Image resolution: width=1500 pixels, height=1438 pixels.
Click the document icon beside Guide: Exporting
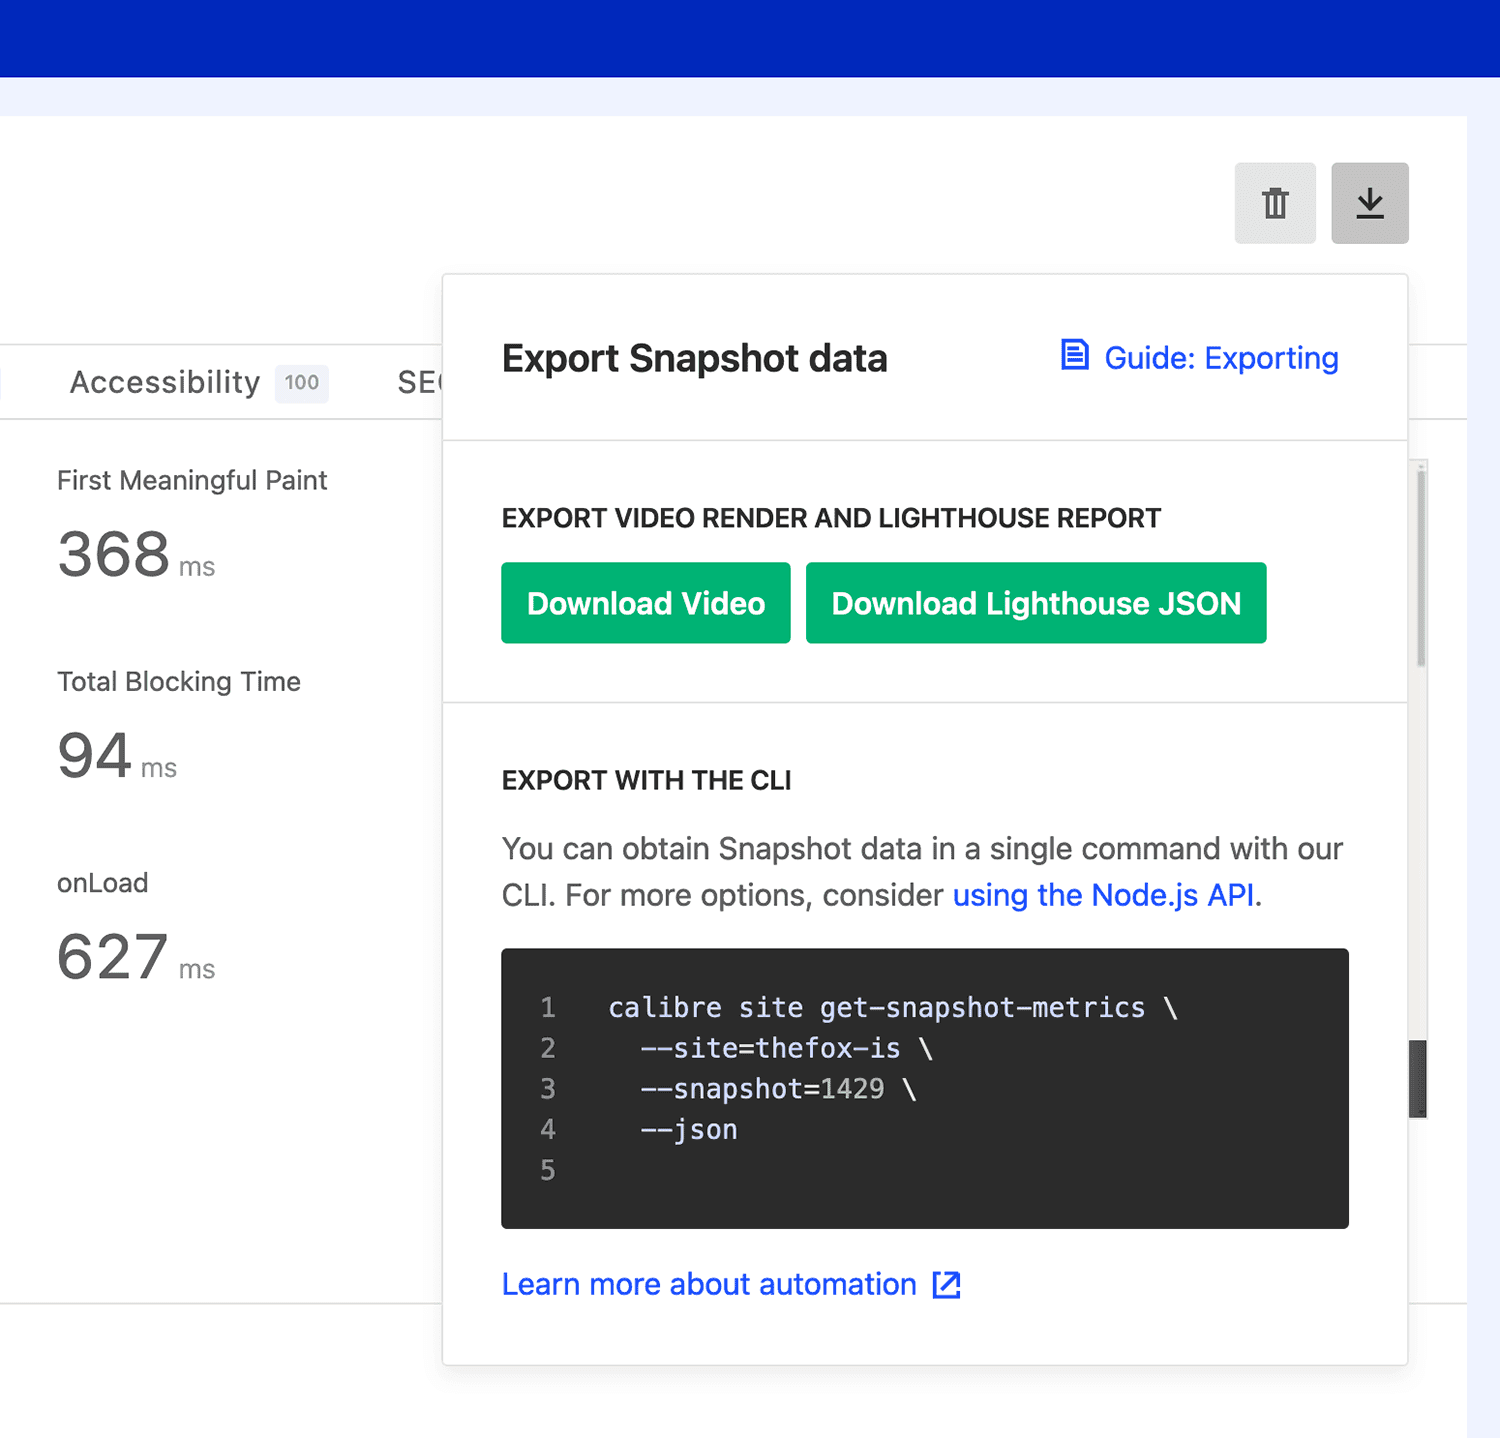click(x=1073, y=356)
